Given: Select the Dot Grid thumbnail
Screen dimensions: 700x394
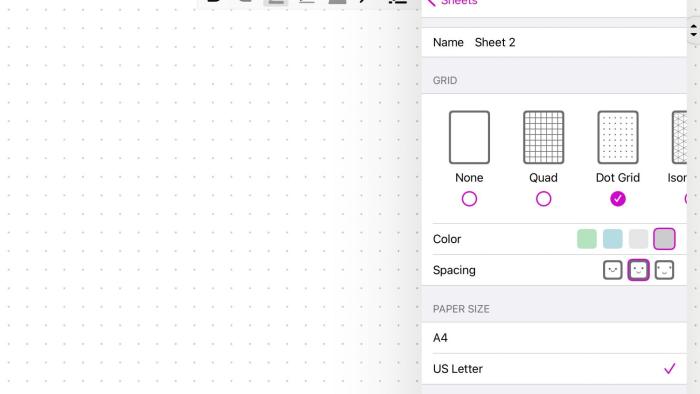Looking at the screenshot, I should pyautogui.click(x=618, y=137).
